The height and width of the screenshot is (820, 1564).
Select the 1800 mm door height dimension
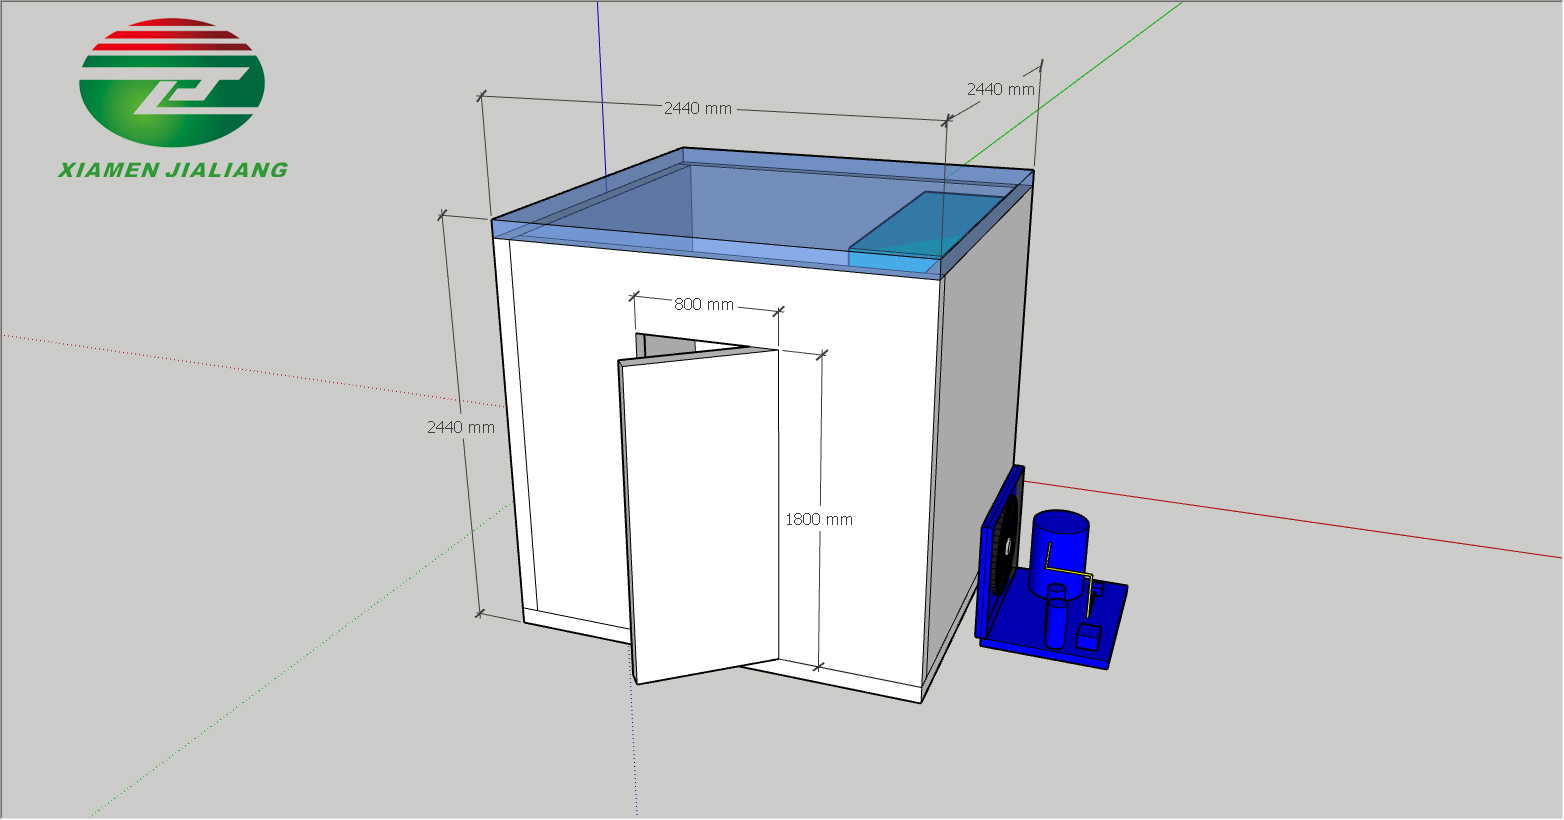(x=818, y=519)
